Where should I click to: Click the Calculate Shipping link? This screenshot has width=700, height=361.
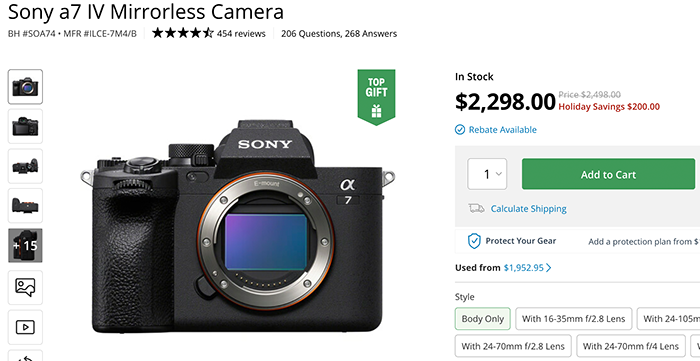pyautogui.click(x=529, y=208)
